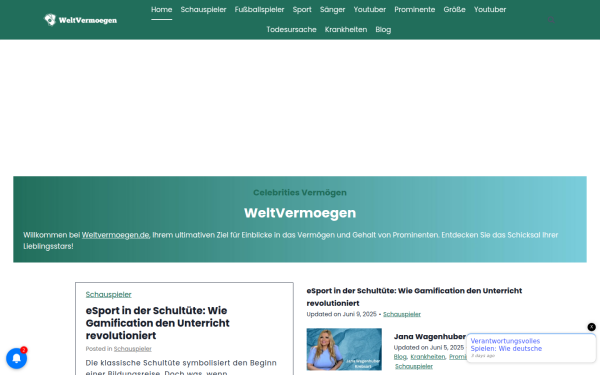The width and height of the screenshot is (600, 375).
Task: Click the 'Updated on Juni 5, 2025' date text
Action: coord(429,347)
